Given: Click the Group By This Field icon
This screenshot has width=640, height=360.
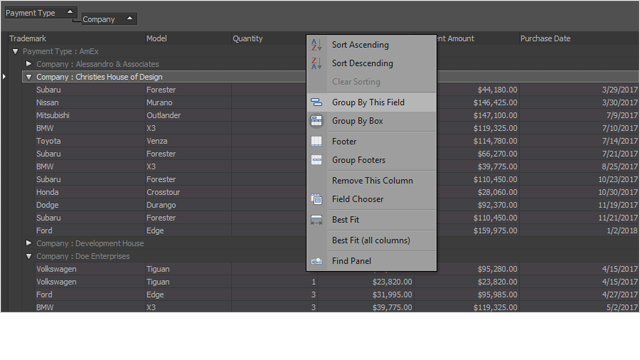Looking at the screenshot, I should 317,102.
